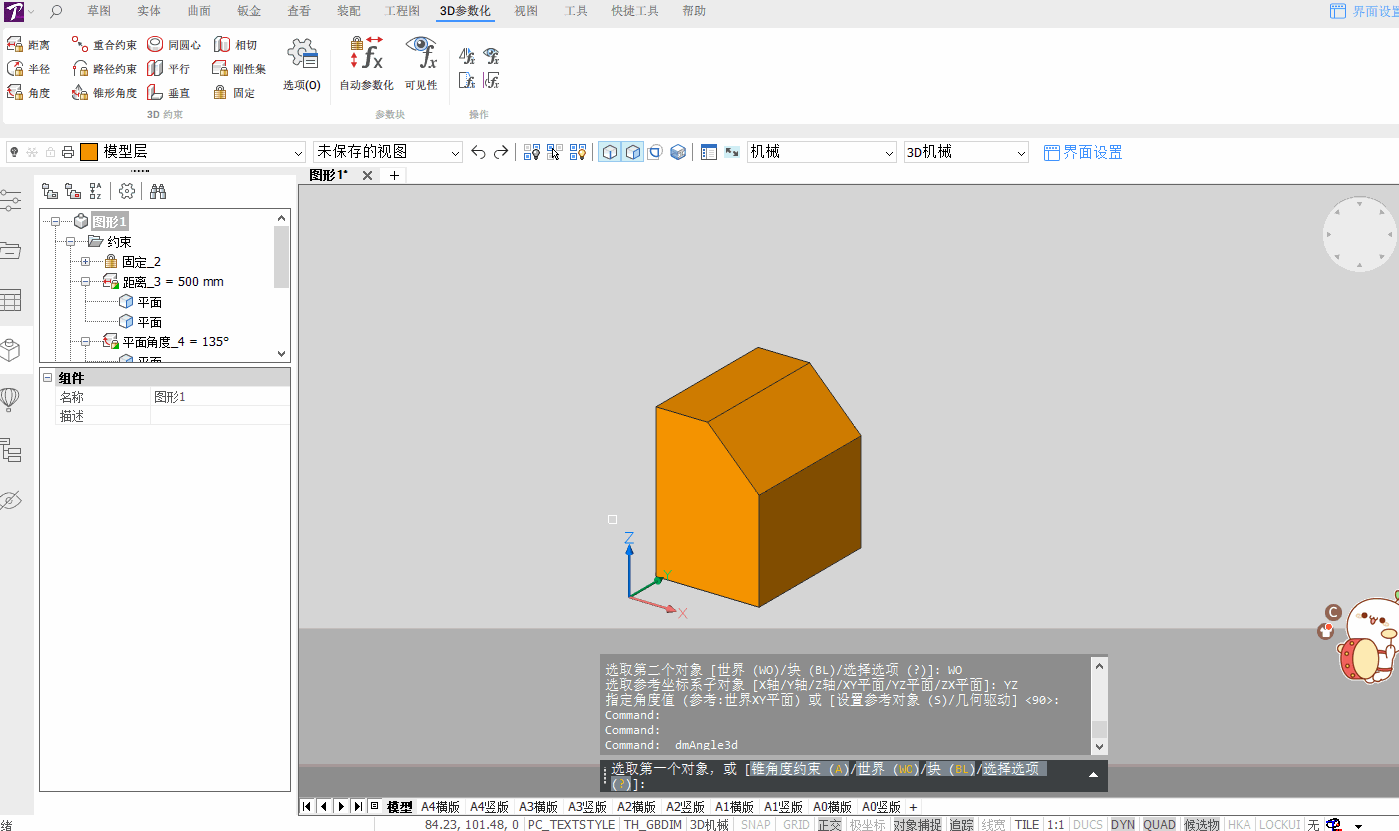Switch to the 实体 ribbon tab

[x=149, y=11]
